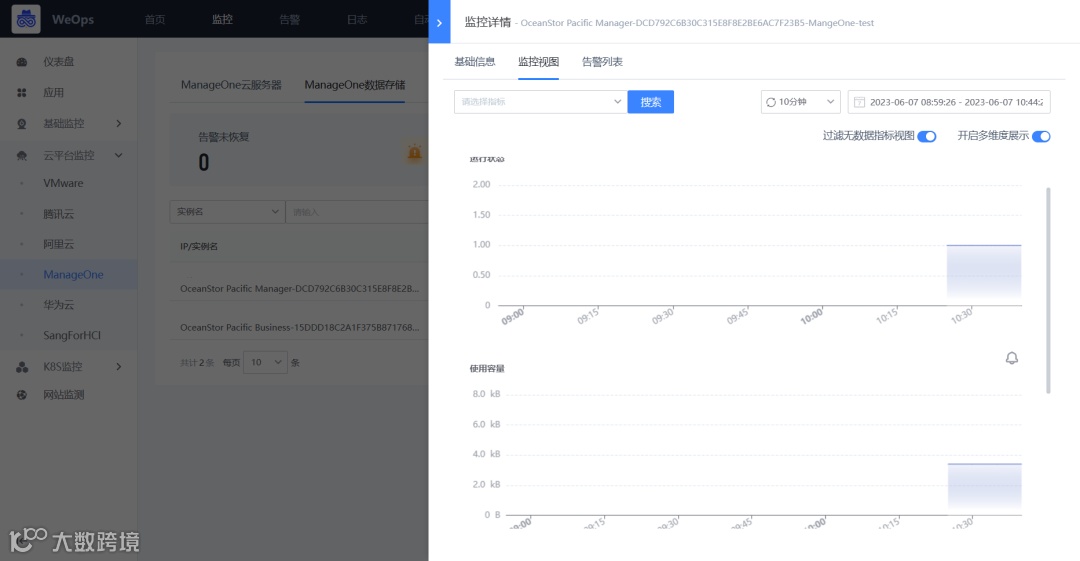The width and height of the screenshot is (1080, 561).
Task: Open 阿里云 in the sidebar
Action: (59, 244)
